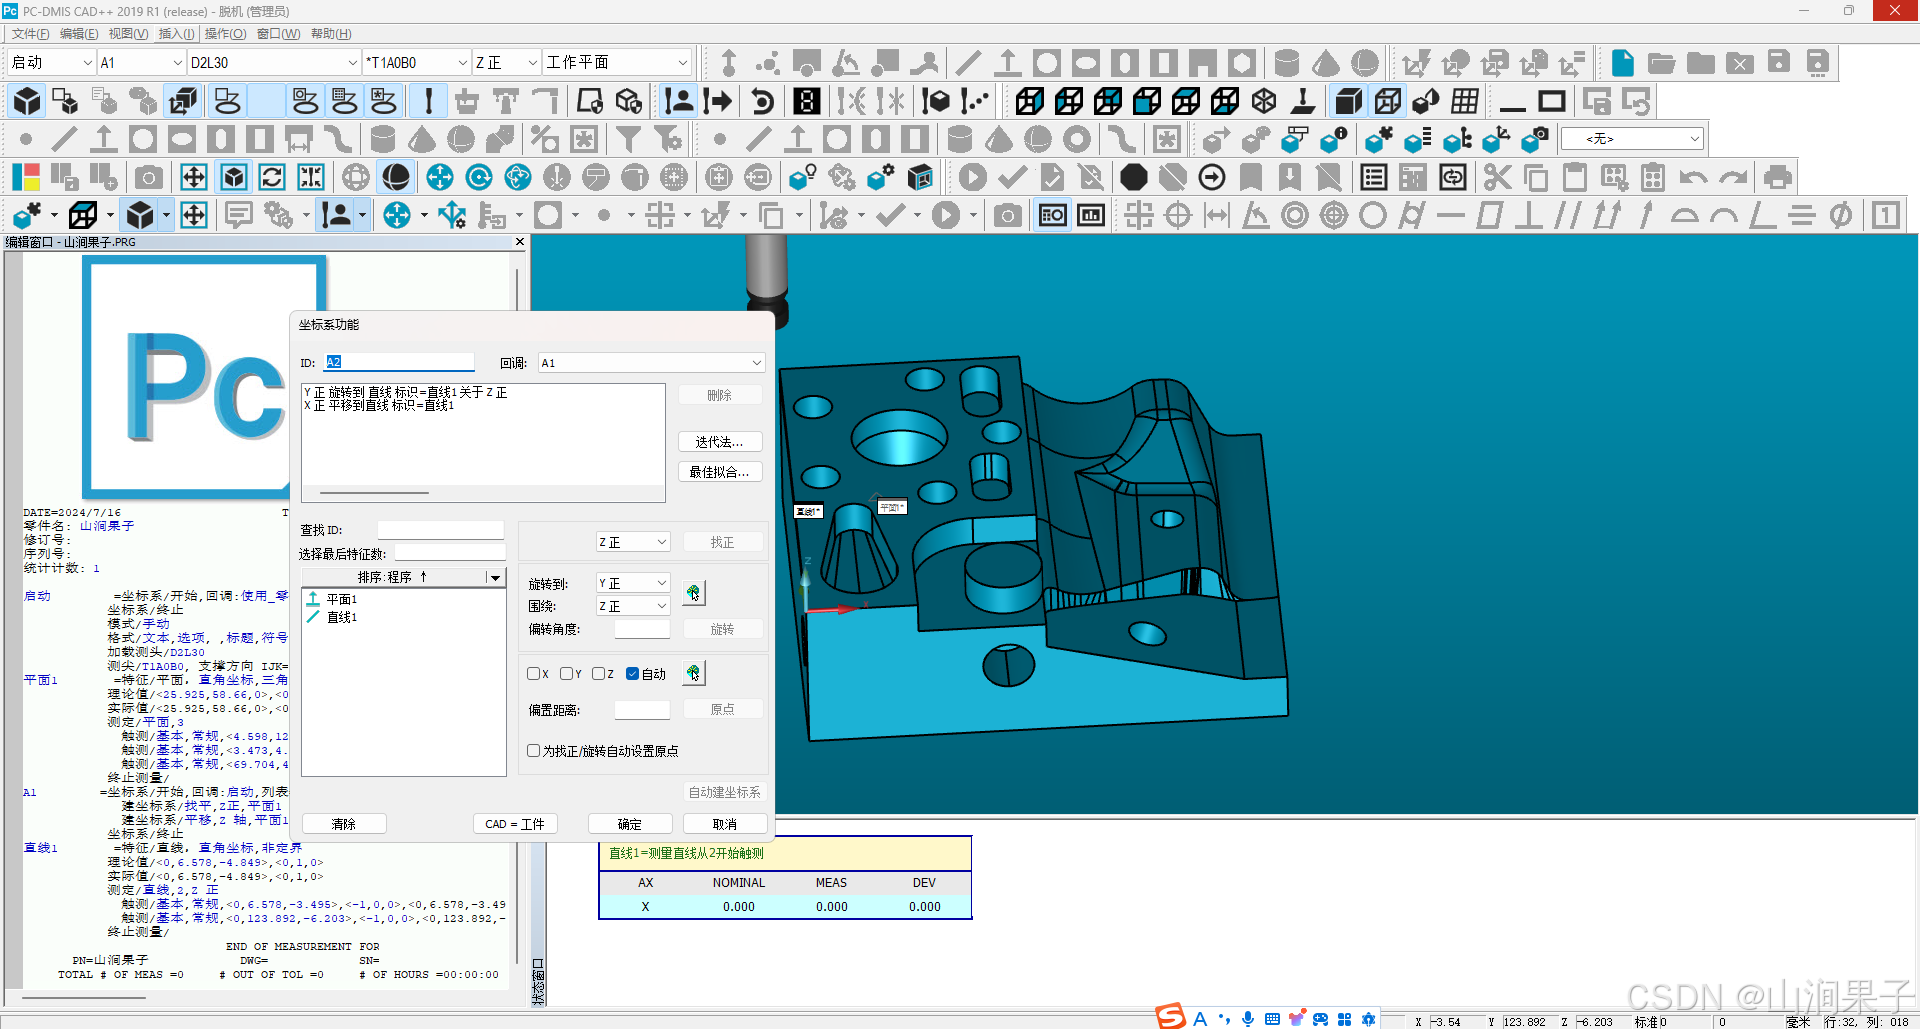Image resolution: width=1920 pixels, height=1029 pixels.
Task: Click the digit 8 readout icon
Action: [x=807, y=101]
